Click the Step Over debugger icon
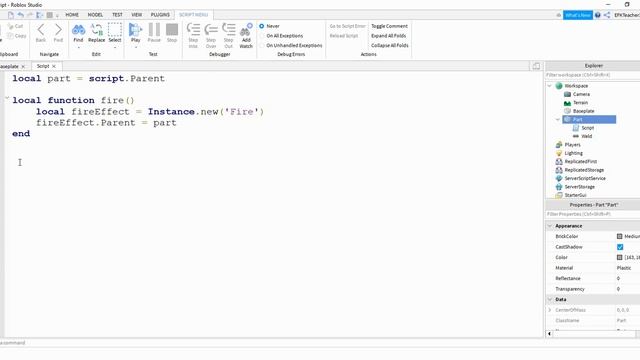This screenshot has width=640, height=360. (211, 30)
